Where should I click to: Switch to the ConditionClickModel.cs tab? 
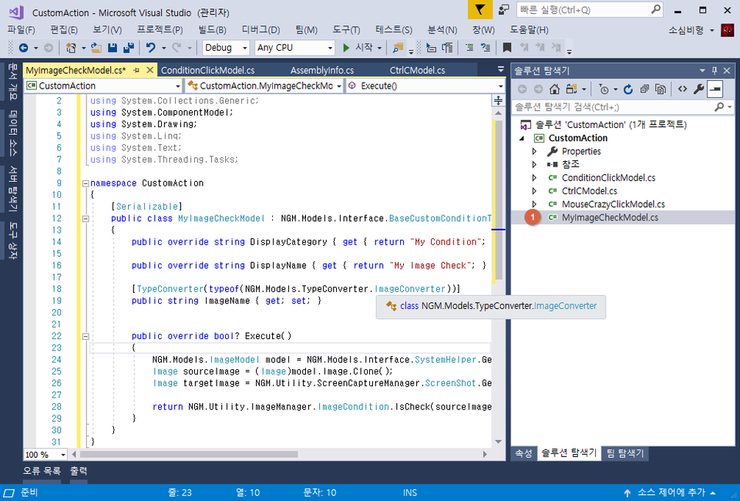coord(208,70)
